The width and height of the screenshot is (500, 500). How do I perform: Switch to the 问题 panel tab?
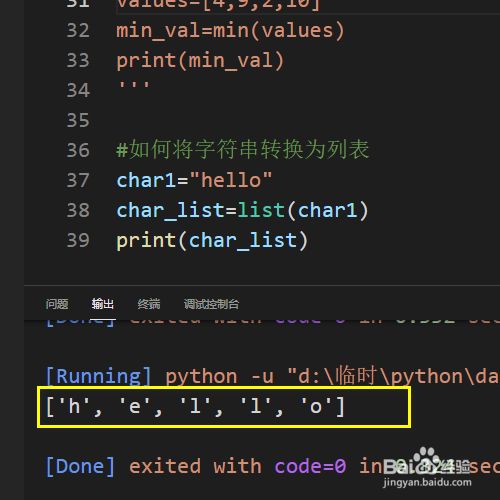pyautogui.click(x=57, y=304)
